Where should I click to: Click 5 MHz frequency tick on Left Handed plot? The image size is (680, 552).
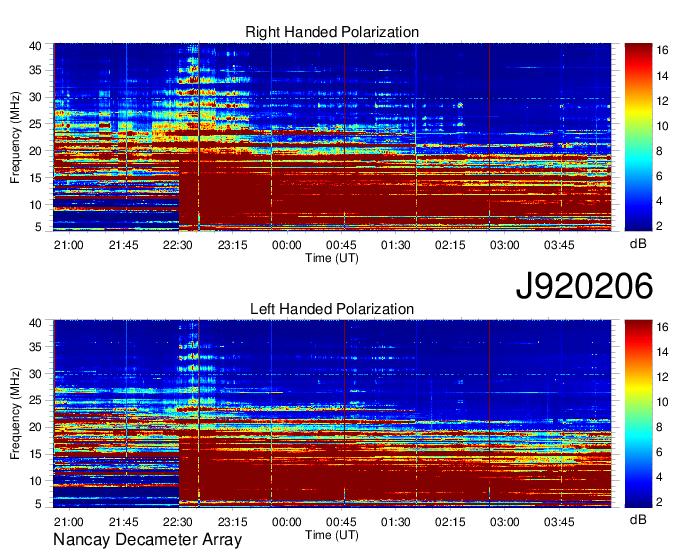coord(39,504)
